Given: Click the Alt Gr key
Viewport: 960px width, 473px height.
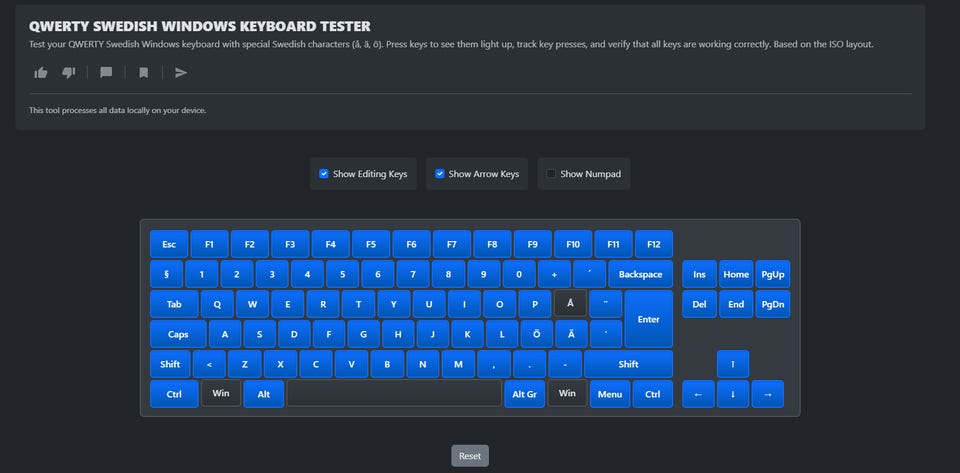Looking at the screenshot, I should pos(525,394).
